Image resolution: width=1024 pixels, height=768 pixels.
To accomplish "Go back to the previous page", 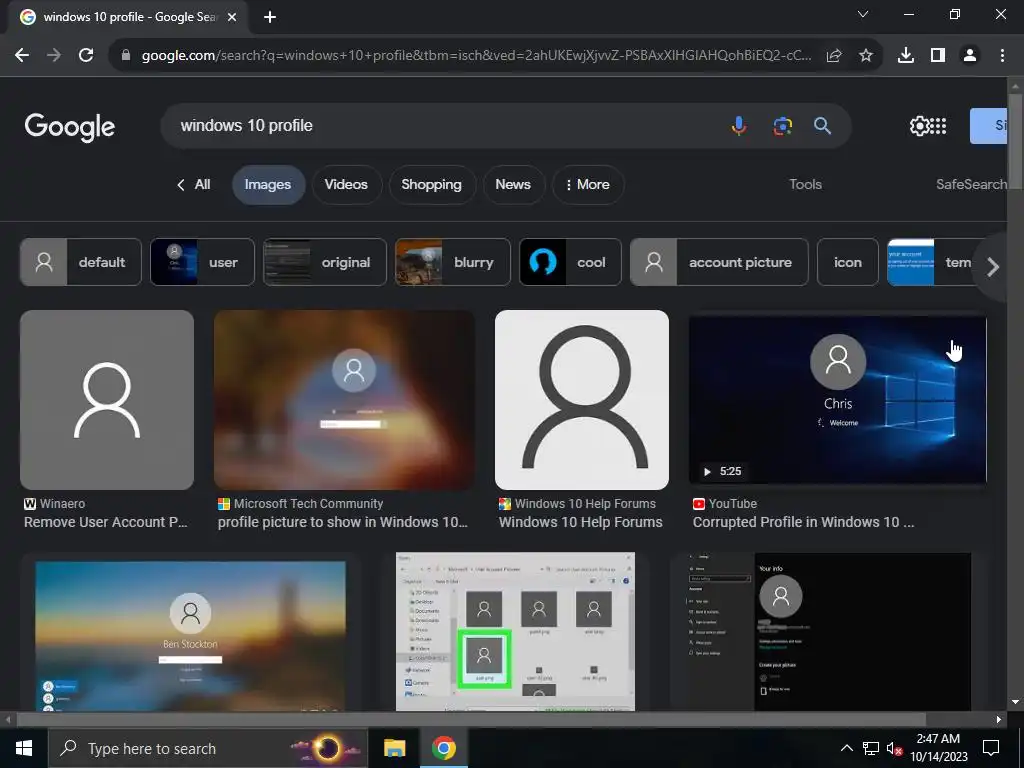I will coord(22,56).
